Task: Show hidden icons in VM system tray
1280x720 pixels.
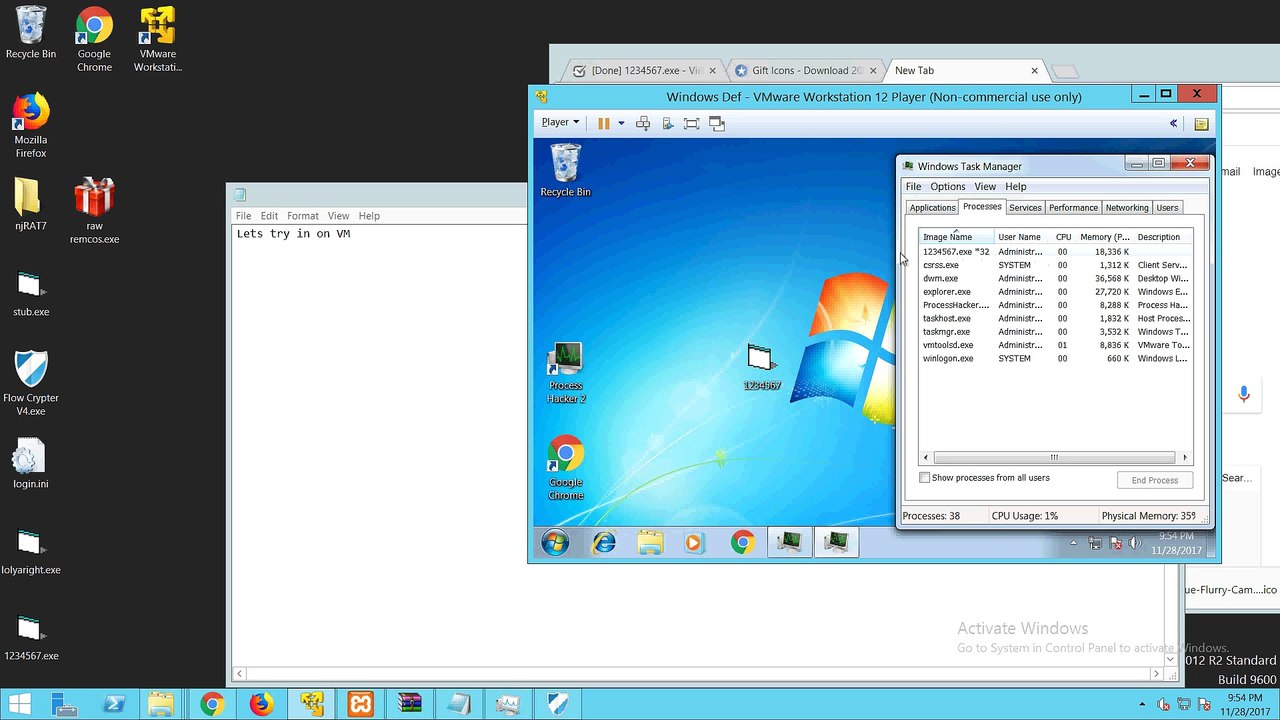Action: pos(1074,543)
